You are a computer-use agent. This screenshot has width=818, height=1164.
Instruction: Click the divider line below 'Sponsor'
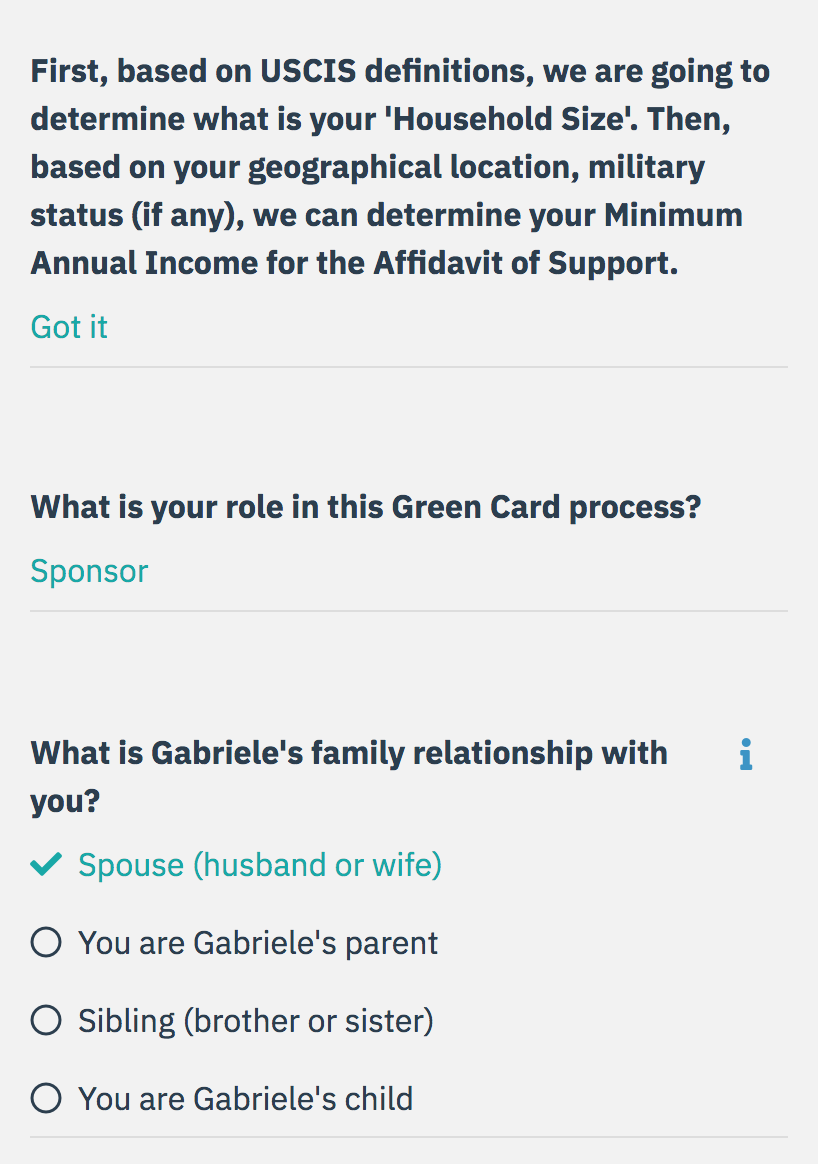[409, 611]
